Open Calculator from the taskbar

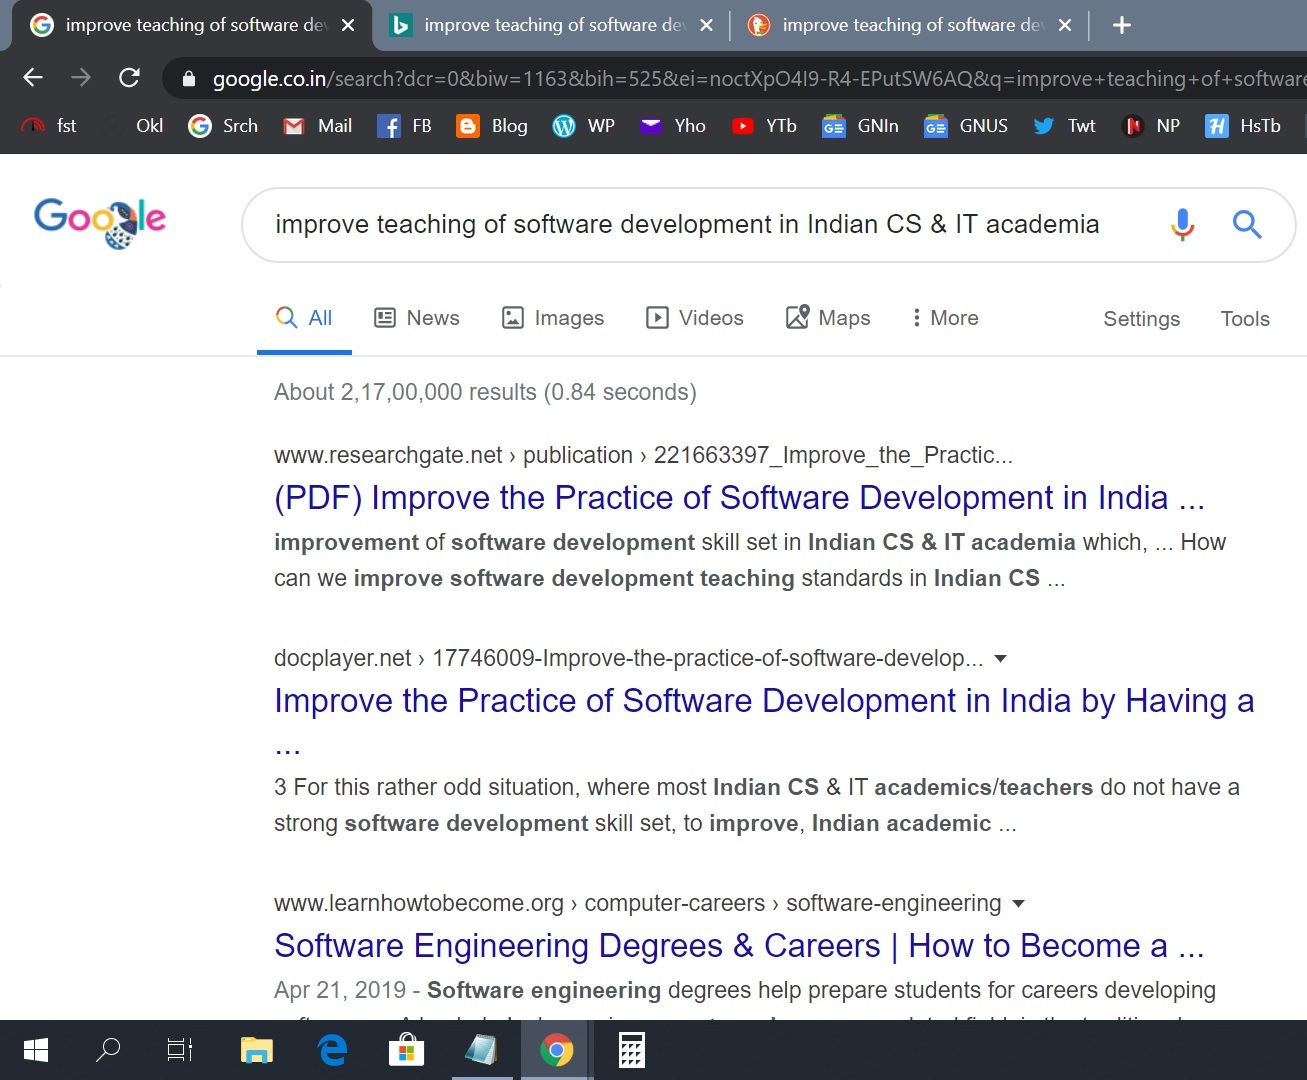pos(631,1050)
